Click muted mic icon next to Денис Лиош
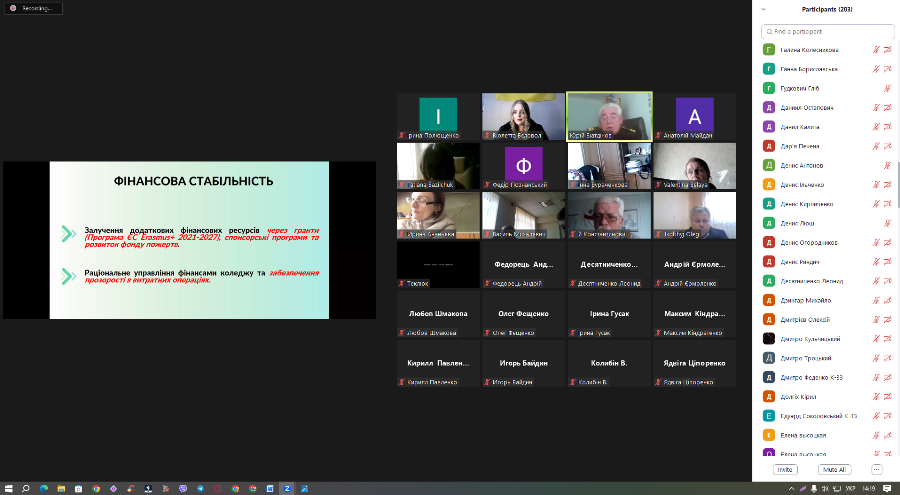 pyautogui.click(x=887, y=223)
